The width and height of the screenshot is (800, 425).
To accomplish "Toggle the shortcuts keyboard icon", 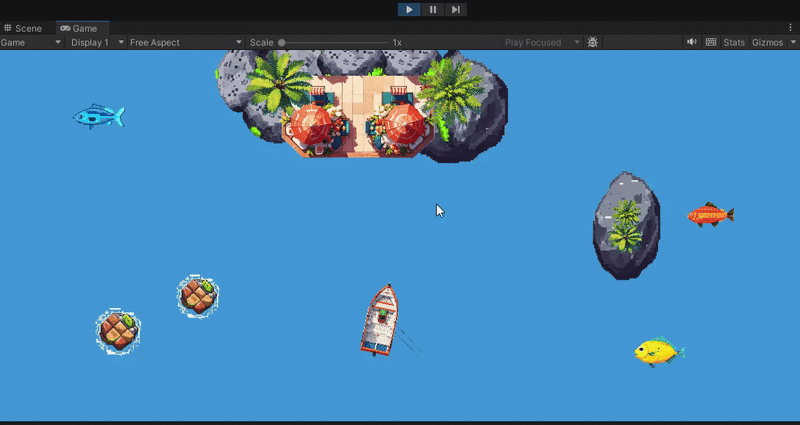I will pyautogui.click(x=711, y=42).
